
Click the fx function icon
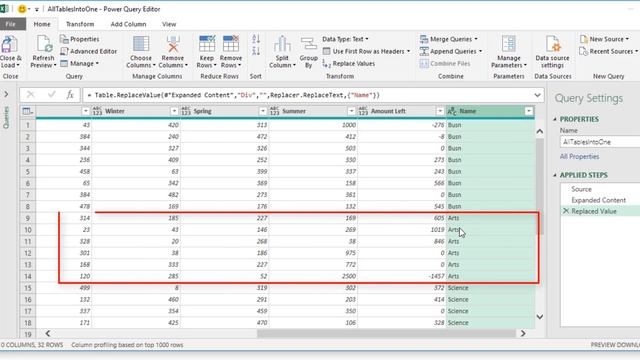(x=70, y=95)
